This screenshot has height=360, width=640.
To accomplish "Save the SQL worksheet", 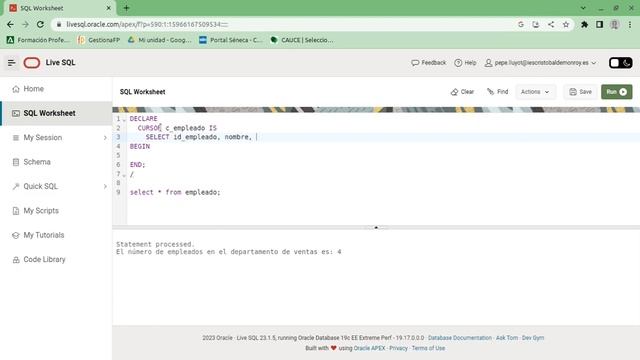I will tap(580, 92).
